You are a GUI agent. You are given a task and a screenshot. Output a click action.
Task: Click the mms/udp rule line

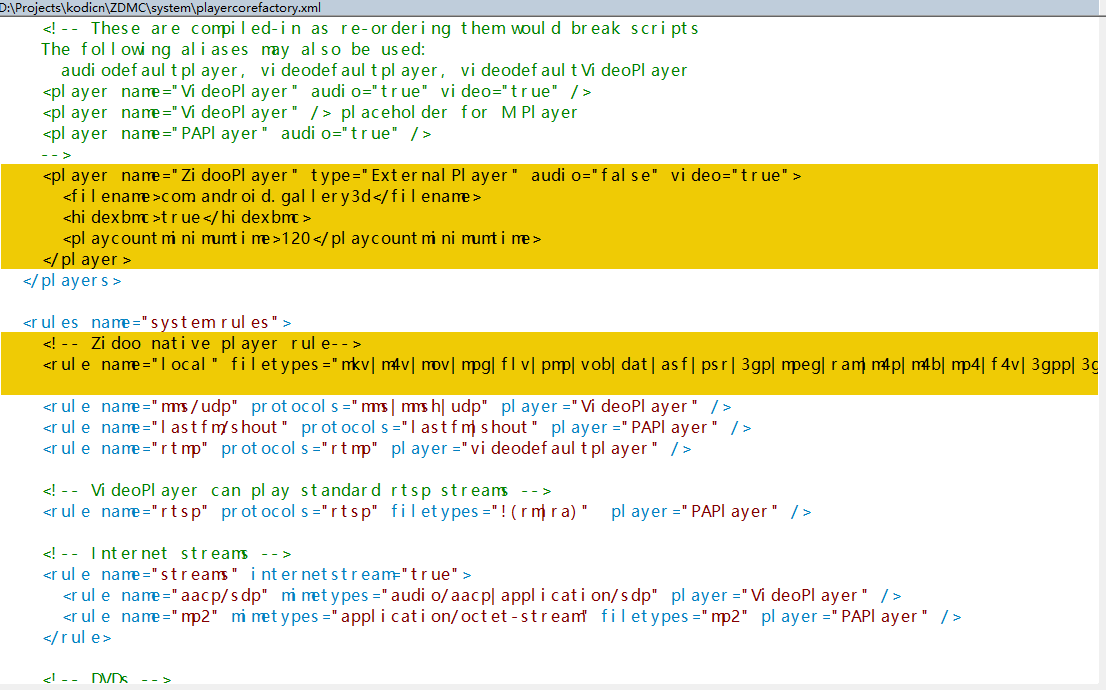coord(383,406)
